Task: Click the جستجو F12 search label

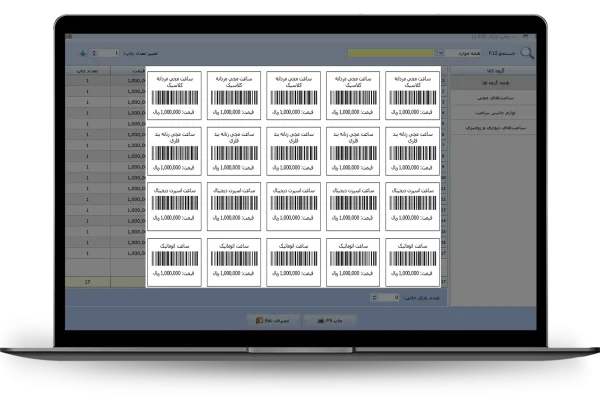Action: [x=502, y=53]
